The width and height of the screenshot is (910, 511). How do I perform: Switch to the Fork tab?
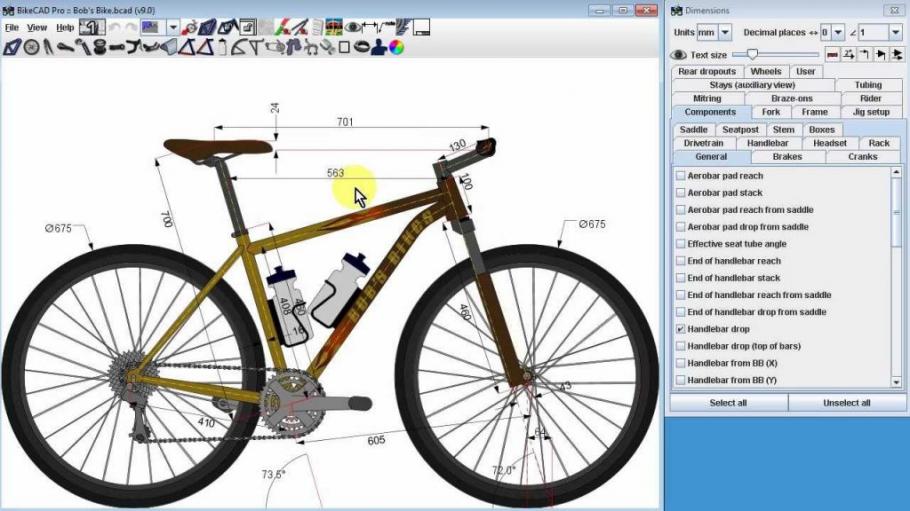tap(771, 112)
